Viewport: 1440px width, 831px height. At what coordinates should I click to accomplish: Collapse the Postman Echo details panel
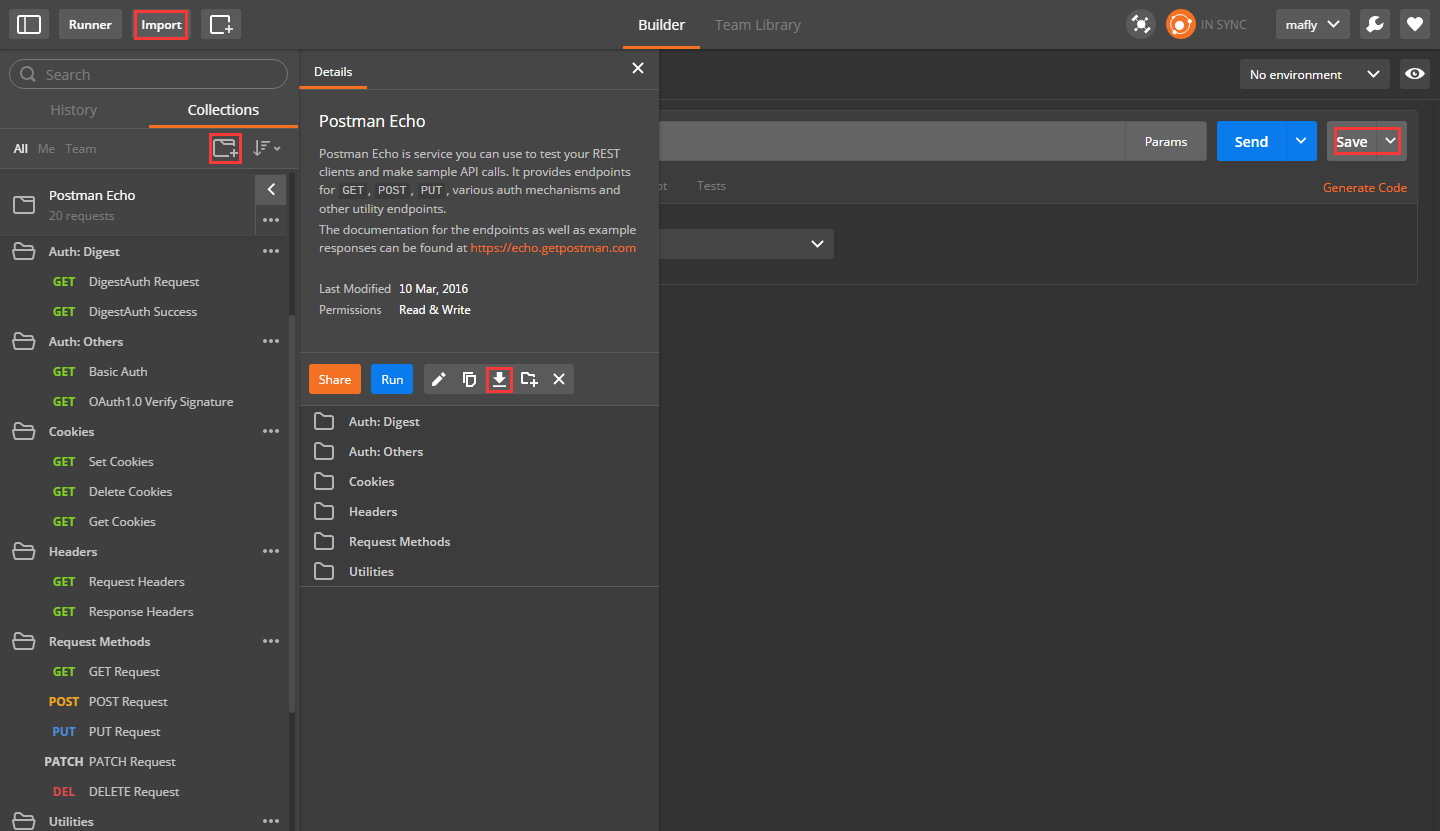pos(271,189)
